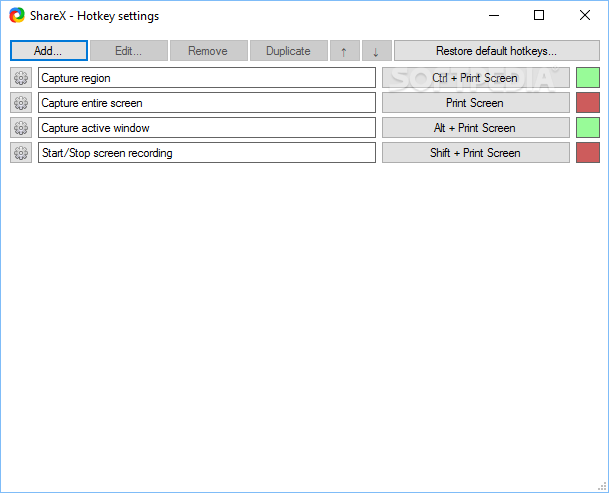Close the Hotkey settings window
This screenshot has height=493, width=609.
coord(585,16)
